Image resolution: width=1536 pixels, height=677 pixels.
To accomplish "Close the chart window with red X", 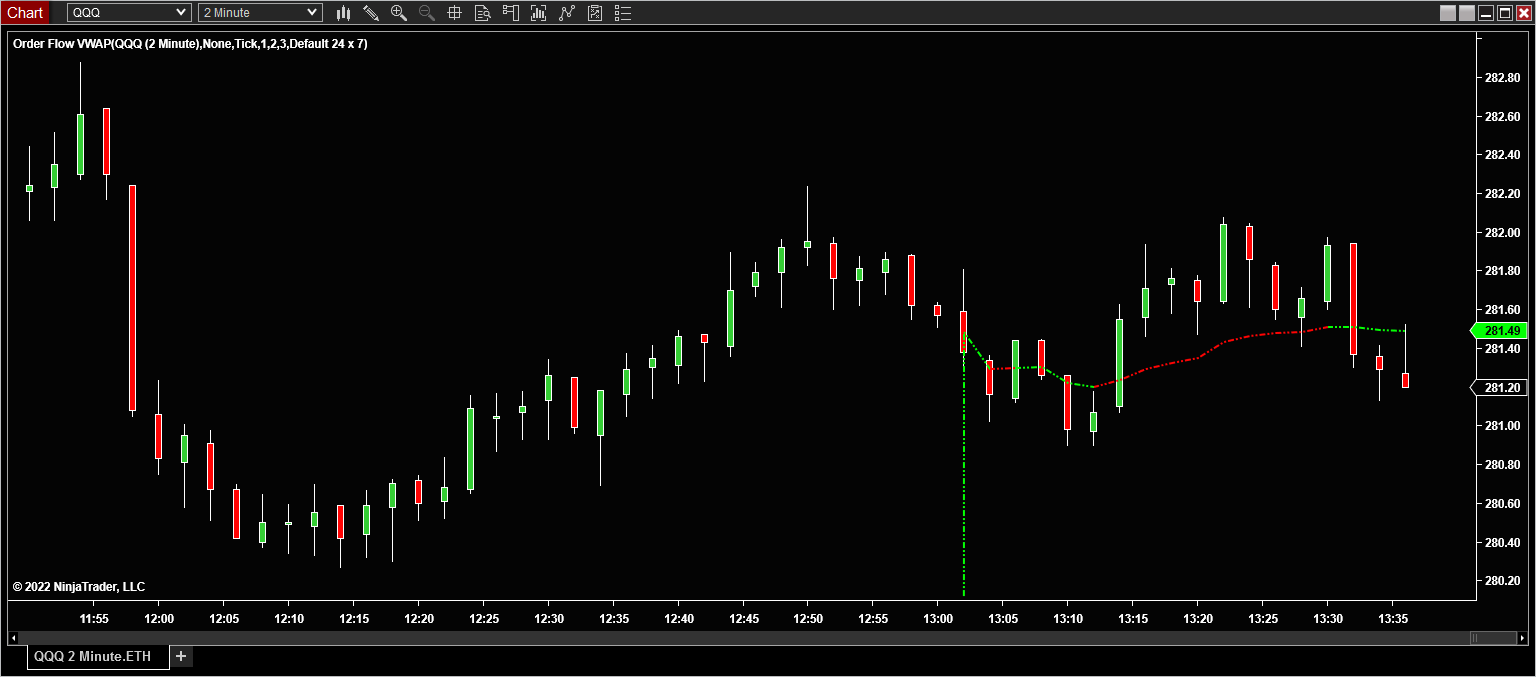I will 1524,13.
